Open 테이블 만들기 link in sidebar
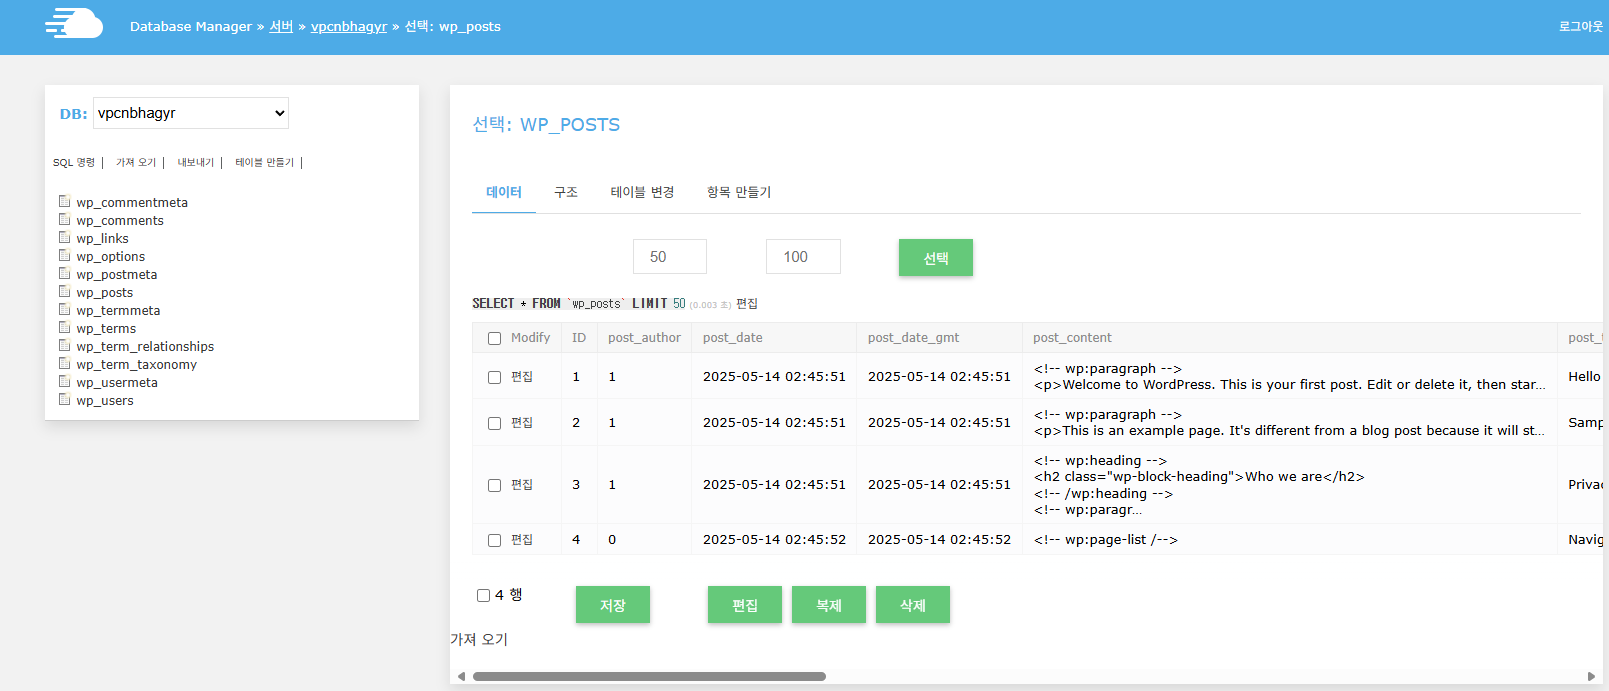1609x691 pixels. [265, 162]
